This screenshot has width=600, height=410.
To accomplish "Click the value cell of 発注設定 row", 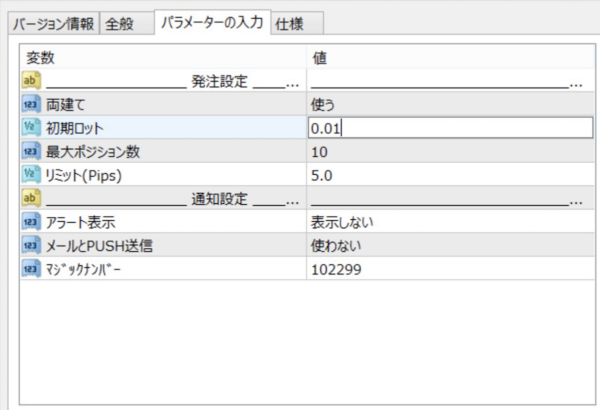I will [450, 81].
